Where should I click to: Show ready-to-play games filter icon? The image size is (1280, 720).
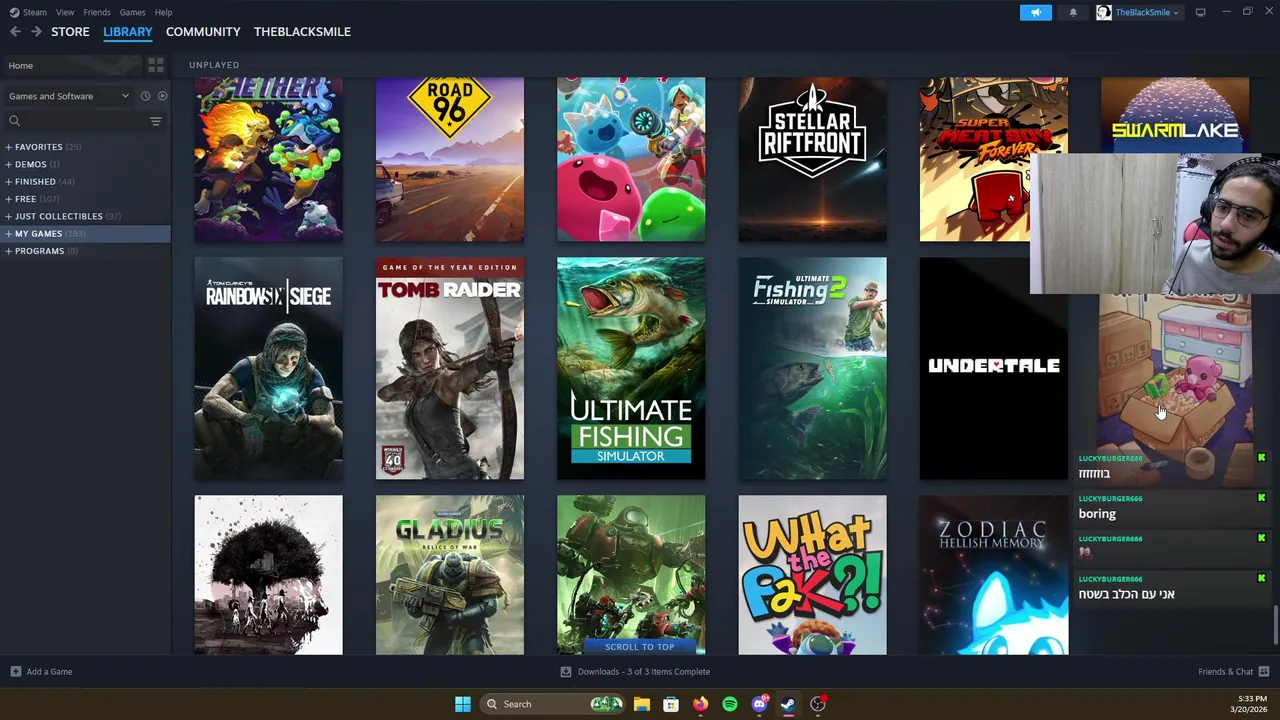[x=162, y=96]
